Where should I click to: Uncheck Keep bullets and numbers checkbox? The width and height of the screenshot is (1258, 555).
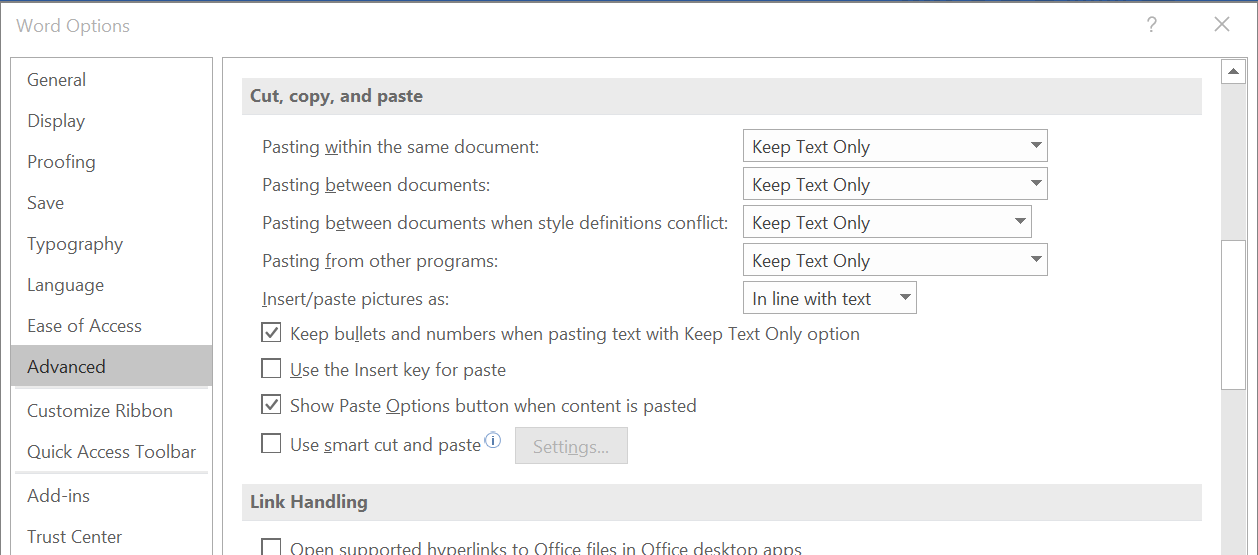click(271, 333)
